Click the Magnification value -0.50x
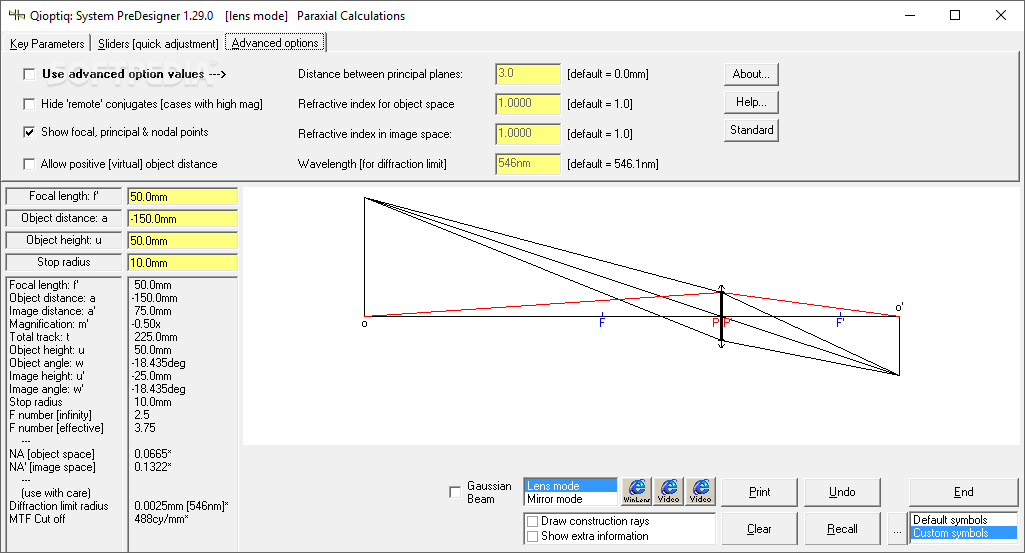This screenshot has width=1025, height=553. tap(146, 324)
